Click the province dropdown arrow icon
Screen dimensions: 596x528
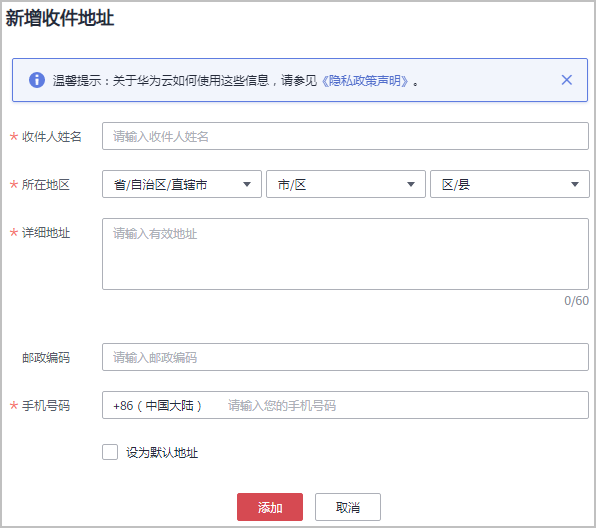[x=247, y=184]
